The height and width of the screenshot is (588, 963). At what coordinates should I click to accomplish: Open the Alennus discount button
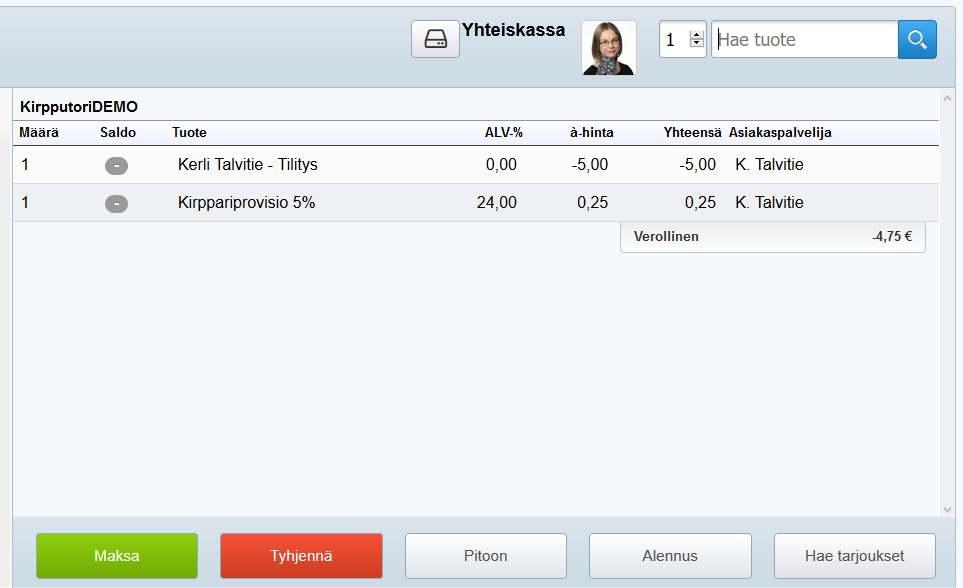670,556
